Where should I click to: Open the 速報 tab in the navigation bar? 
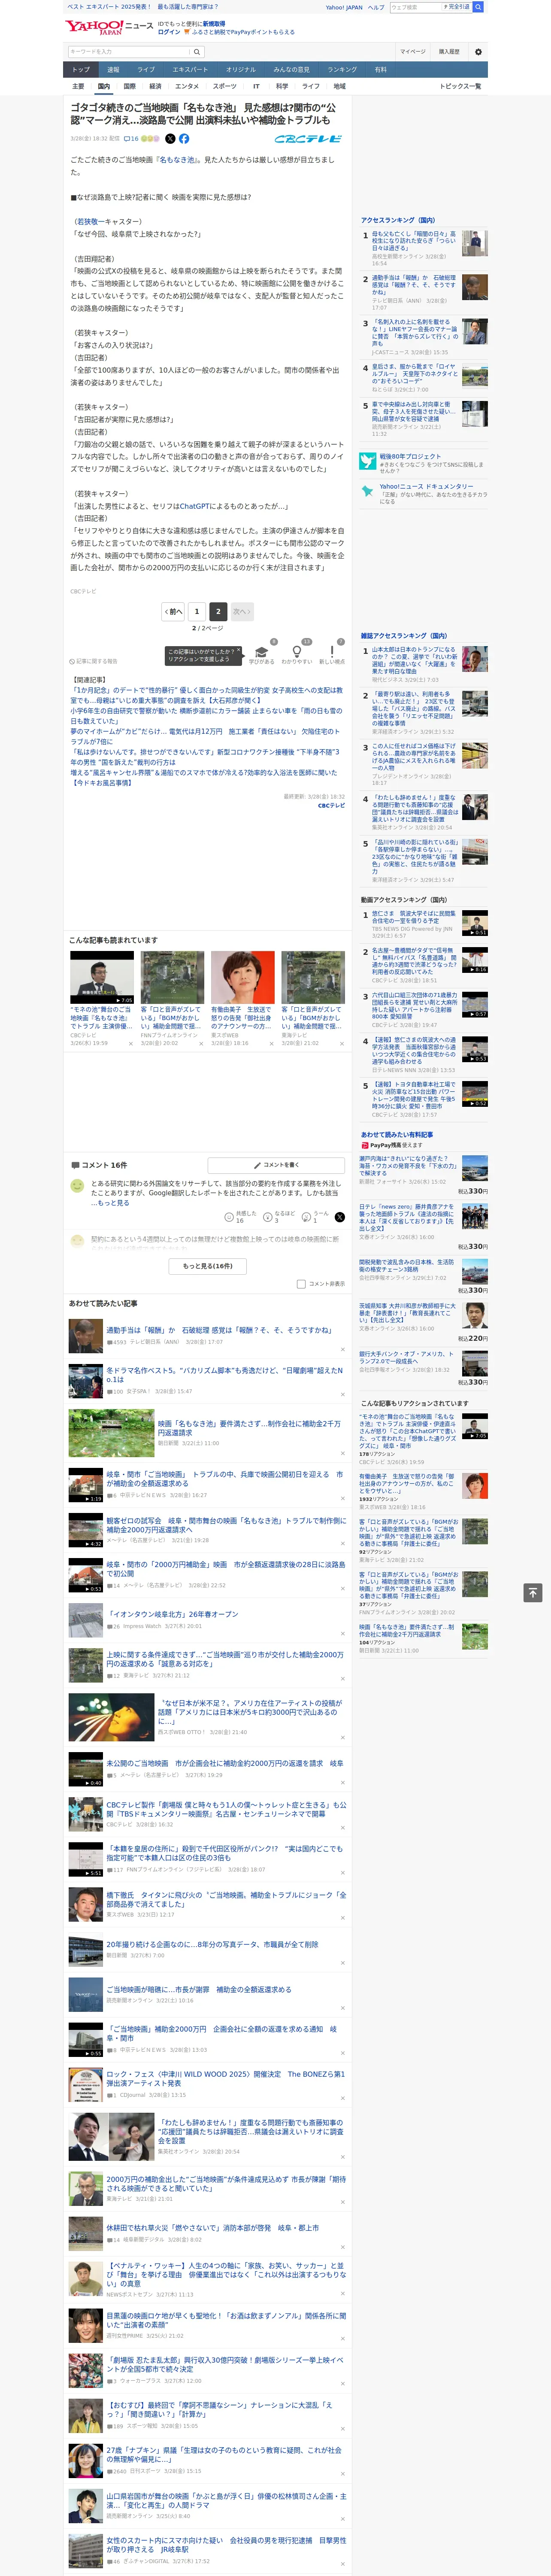point(113,70)
